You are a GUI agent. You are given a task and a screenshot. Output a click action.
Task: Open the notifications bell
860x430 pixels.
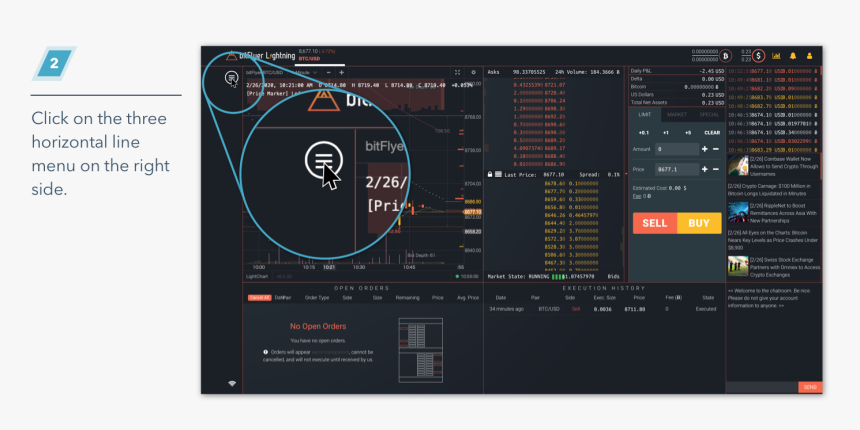[793, 56]
